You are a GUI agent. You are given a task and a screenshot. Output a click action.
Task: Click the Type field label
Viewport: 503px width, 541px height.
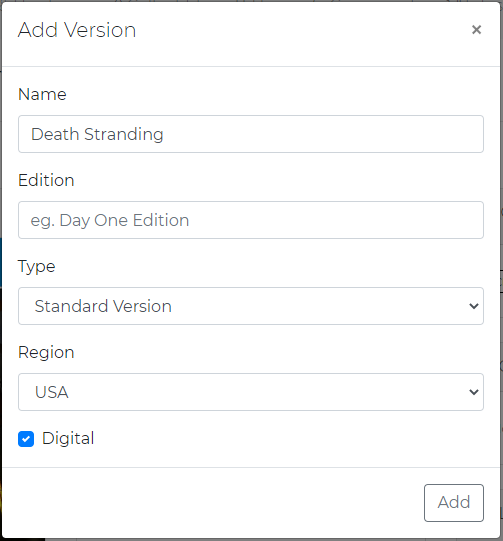[x=37, y=267]
